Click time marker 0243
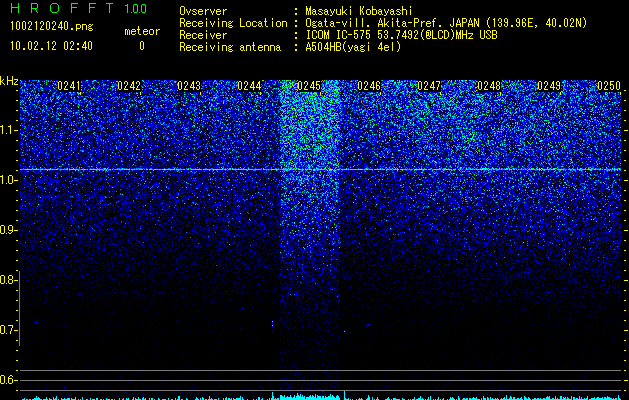The image size is (629, 400). [x=189, y=86]
